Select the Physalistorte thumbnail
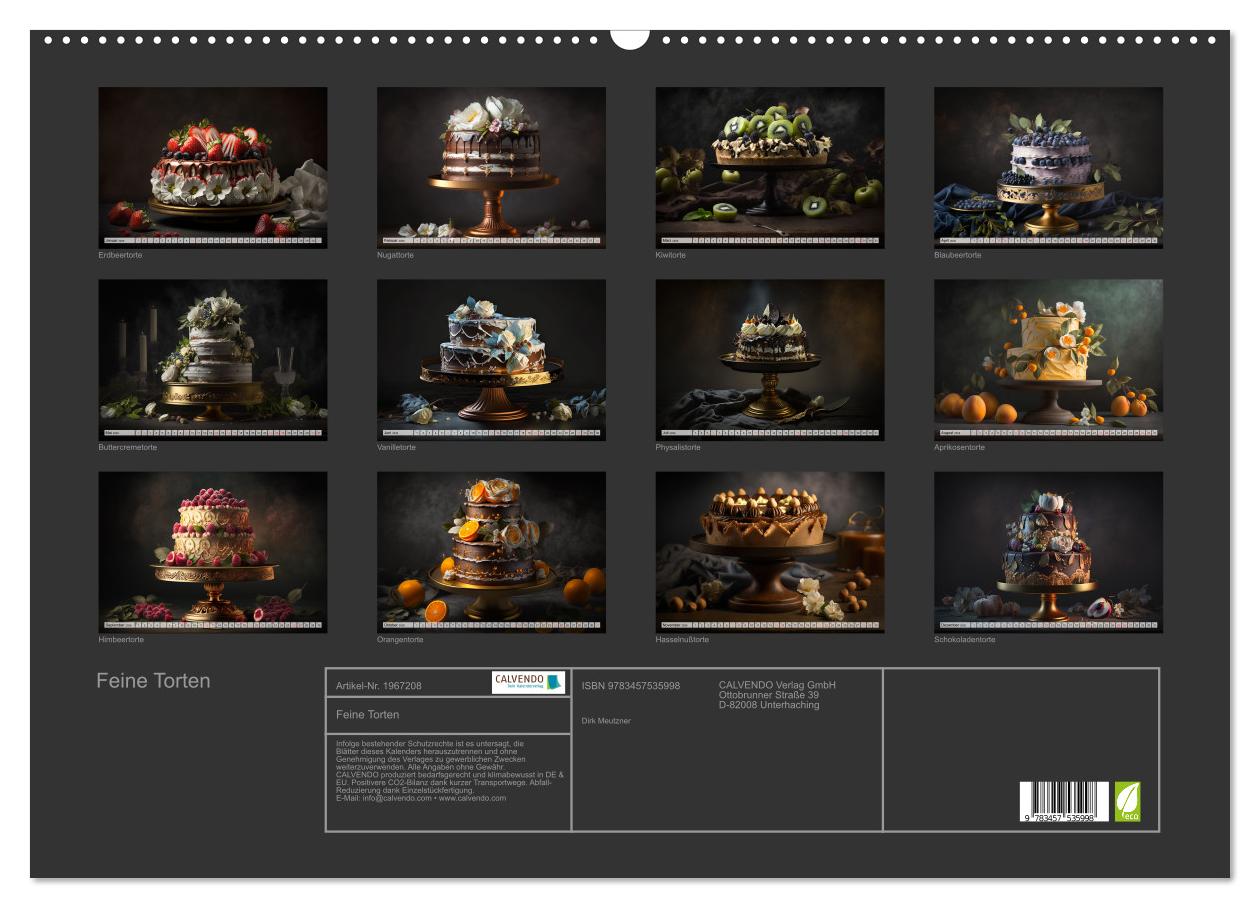1260x908 pixels. pos(770,360)
